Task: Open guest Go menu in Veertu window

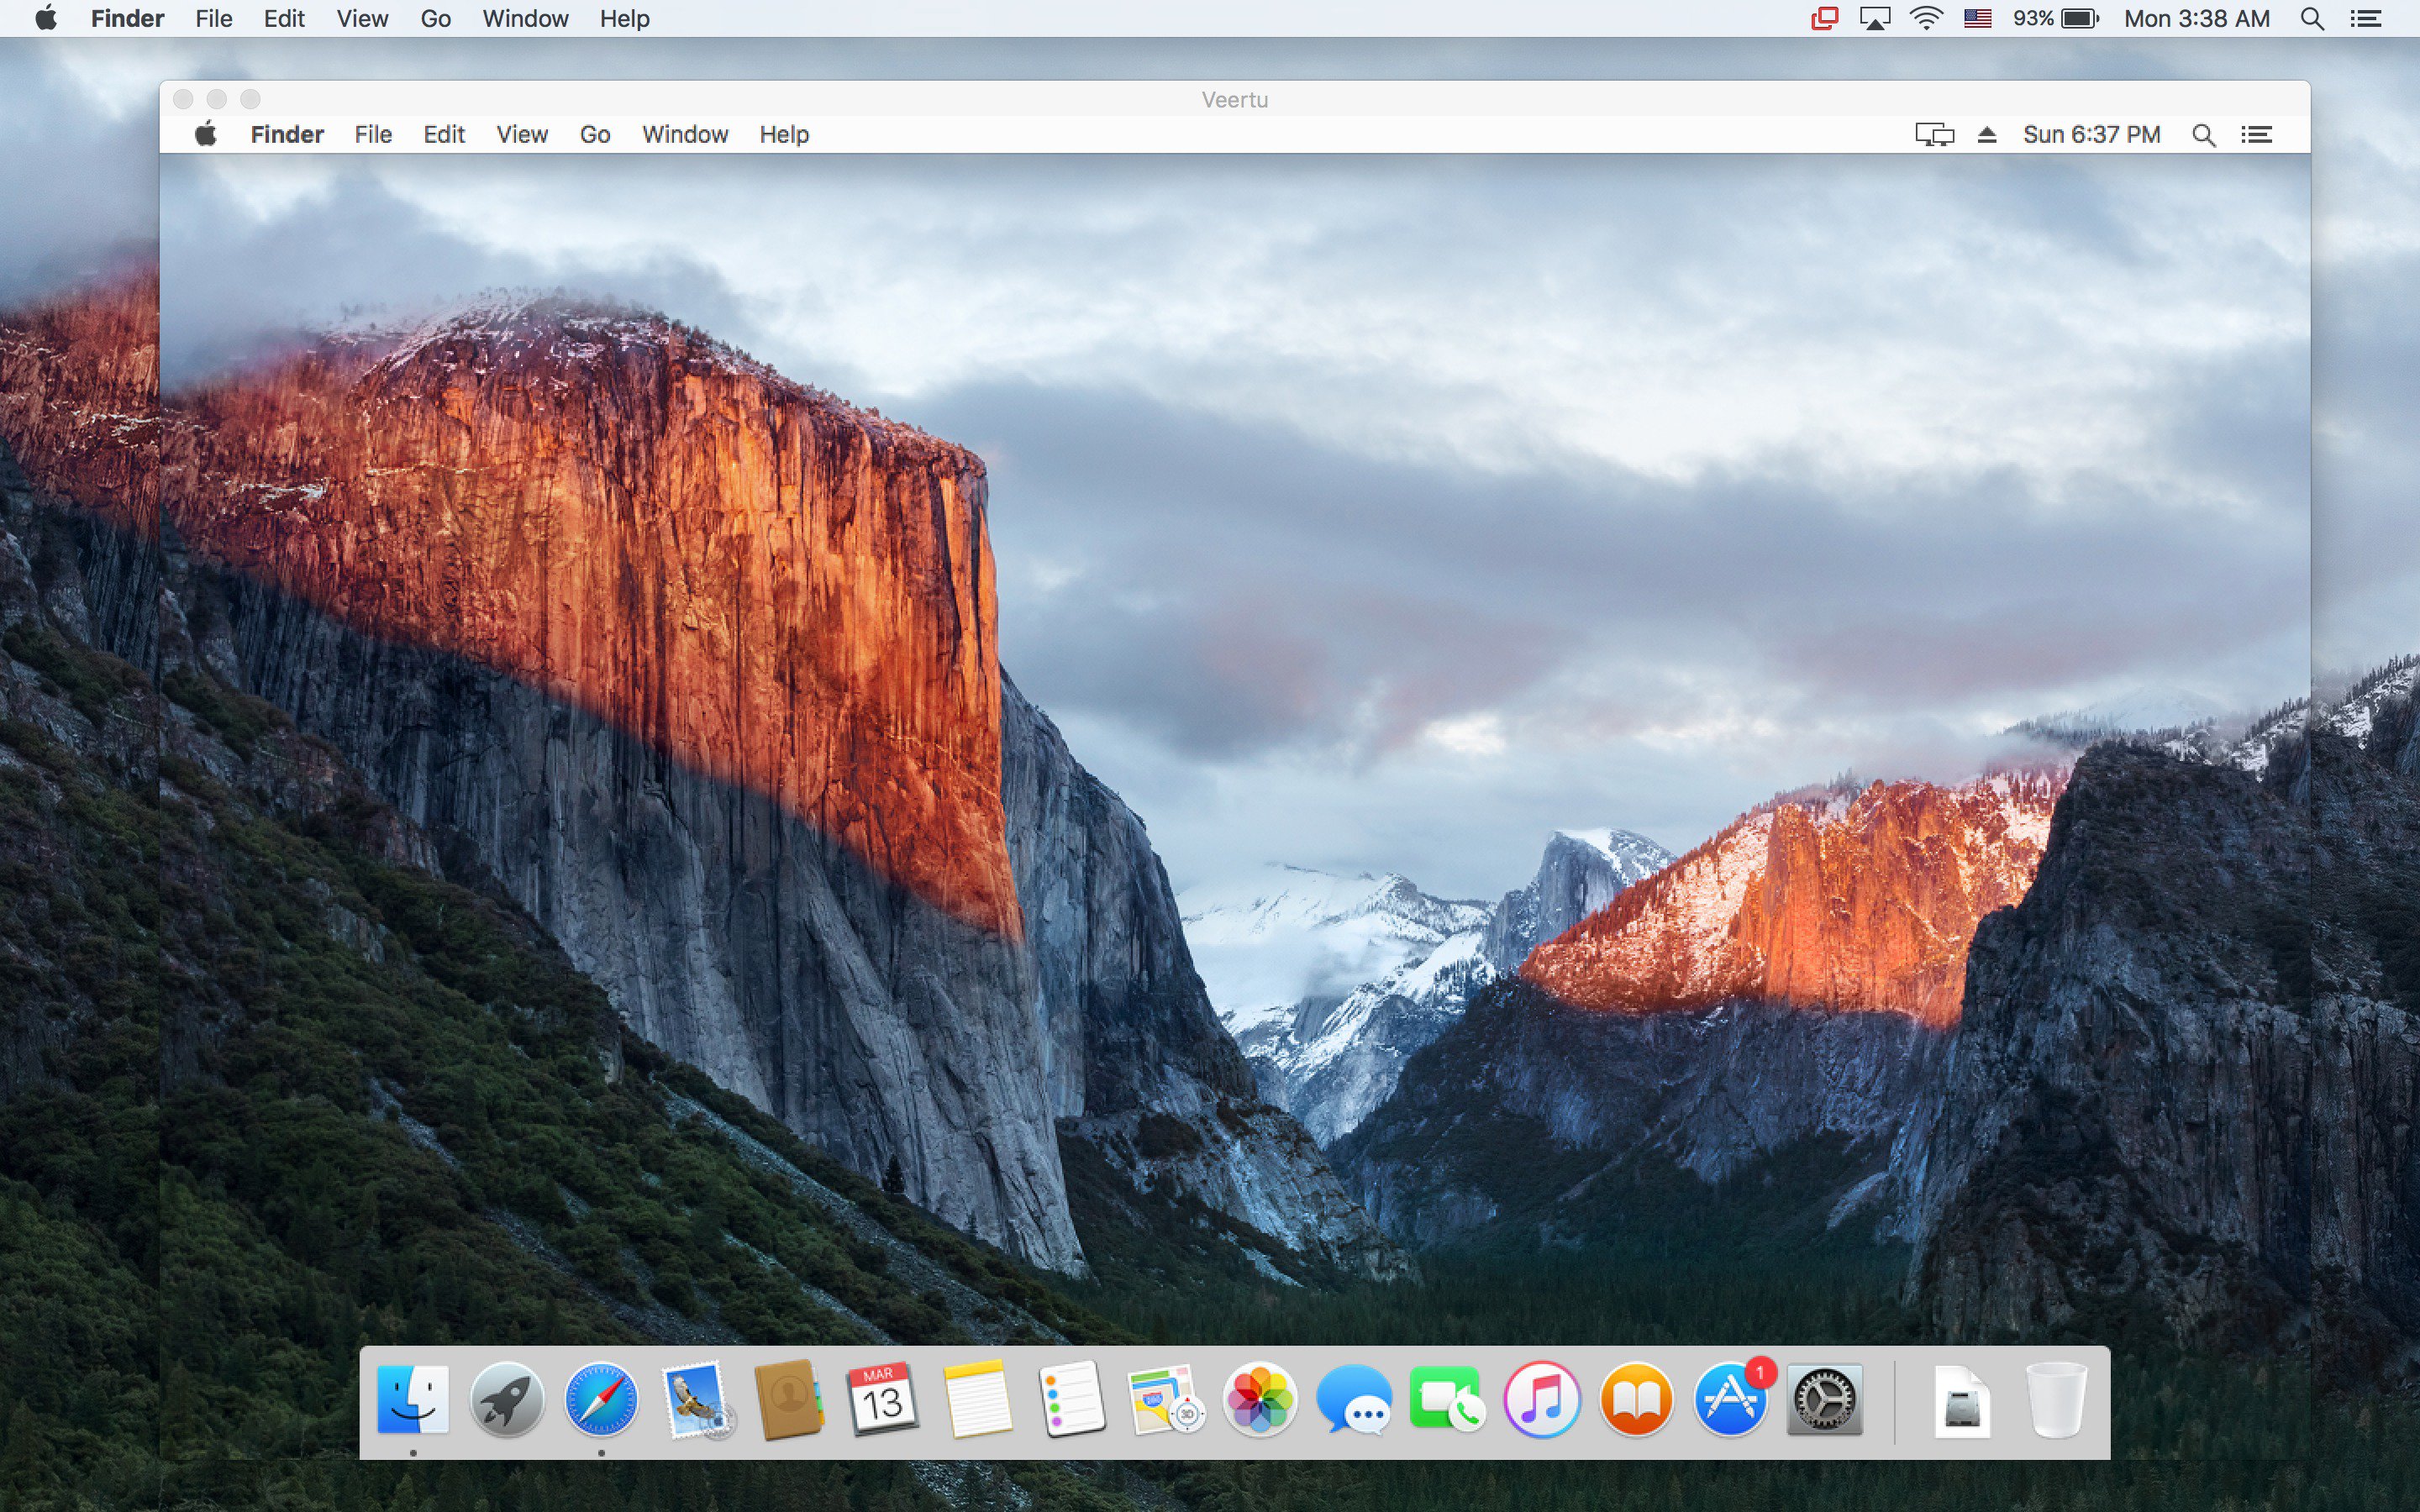Action: [595, 135]
